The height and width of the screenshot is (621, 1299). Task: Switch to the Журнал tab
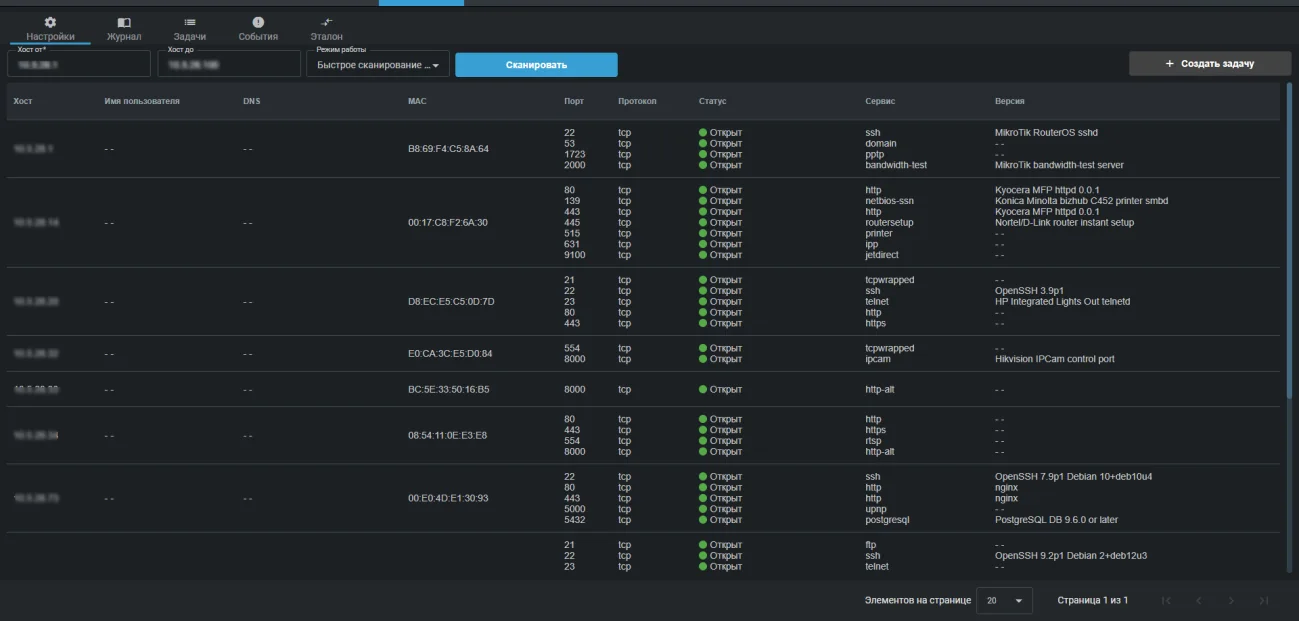124,29
